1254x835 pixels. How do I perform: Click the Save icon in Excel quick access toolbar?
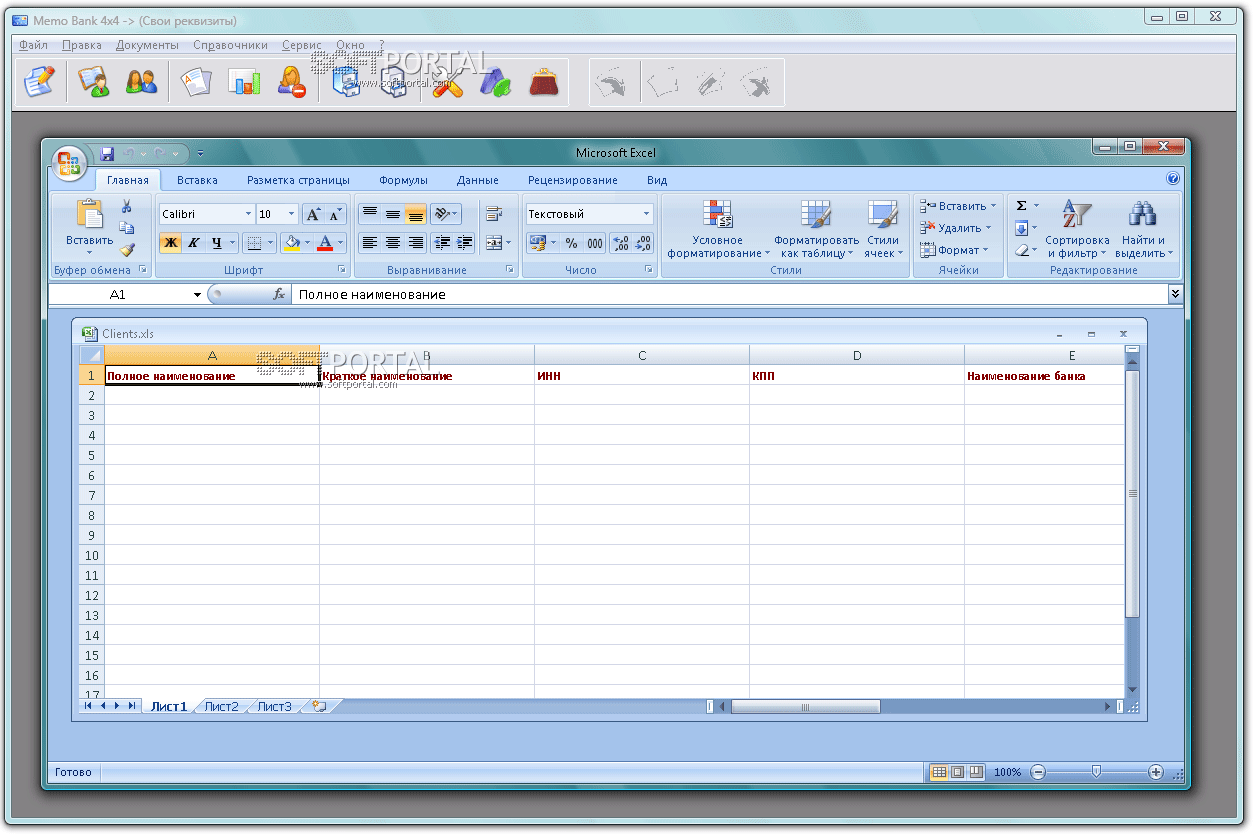(x=108, y=154)
